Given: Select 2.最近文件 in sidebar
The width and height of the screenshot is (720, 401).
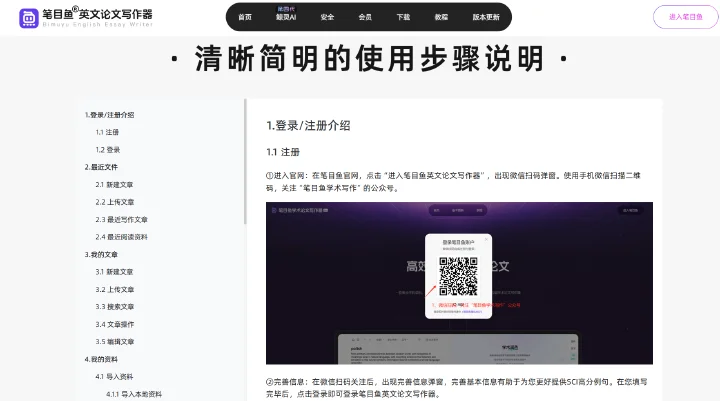Looking at the screenshot, I should 101,167.
